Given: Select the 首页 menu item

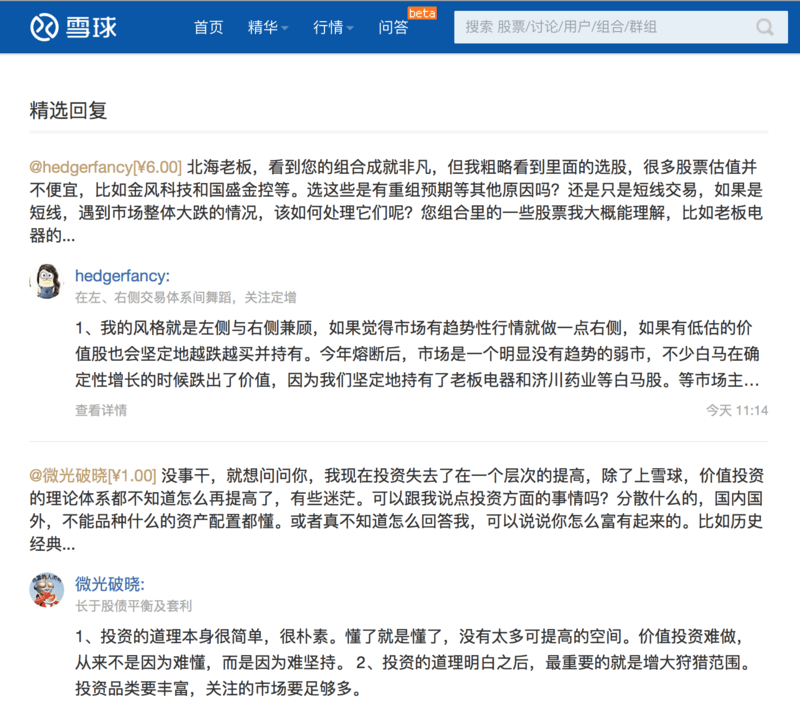Looking at the screenshot, I should 208,29.
